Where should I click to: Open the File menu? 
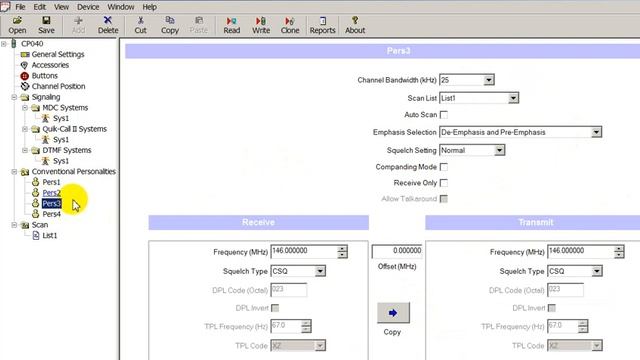click(20, 7)
